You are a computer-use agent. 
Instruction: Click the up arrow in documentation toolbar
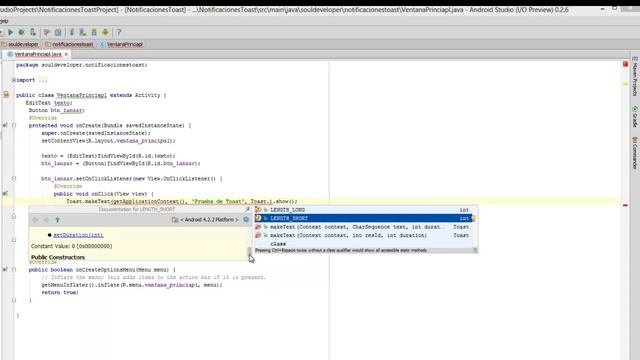[58, 220]
